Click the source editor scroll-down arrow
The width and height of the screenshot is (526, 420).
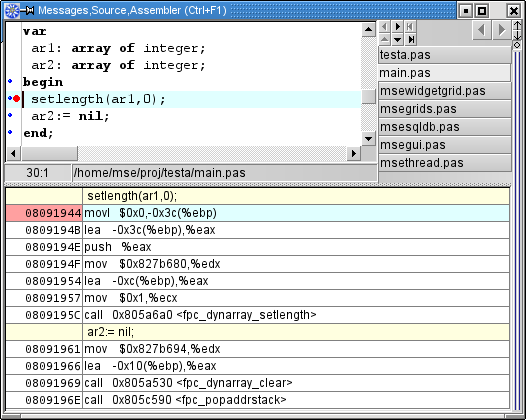(x=368, y=139)
